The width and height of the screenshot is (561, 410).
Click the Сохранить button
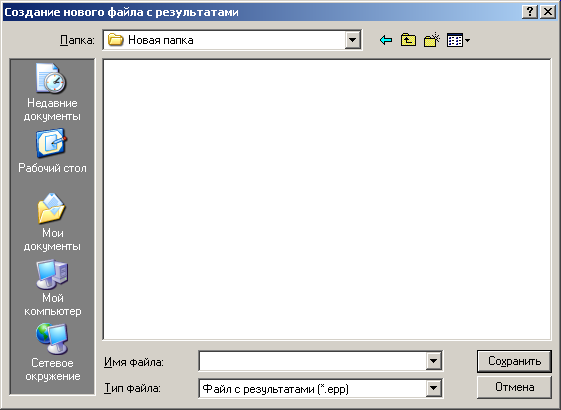[514, 361]
